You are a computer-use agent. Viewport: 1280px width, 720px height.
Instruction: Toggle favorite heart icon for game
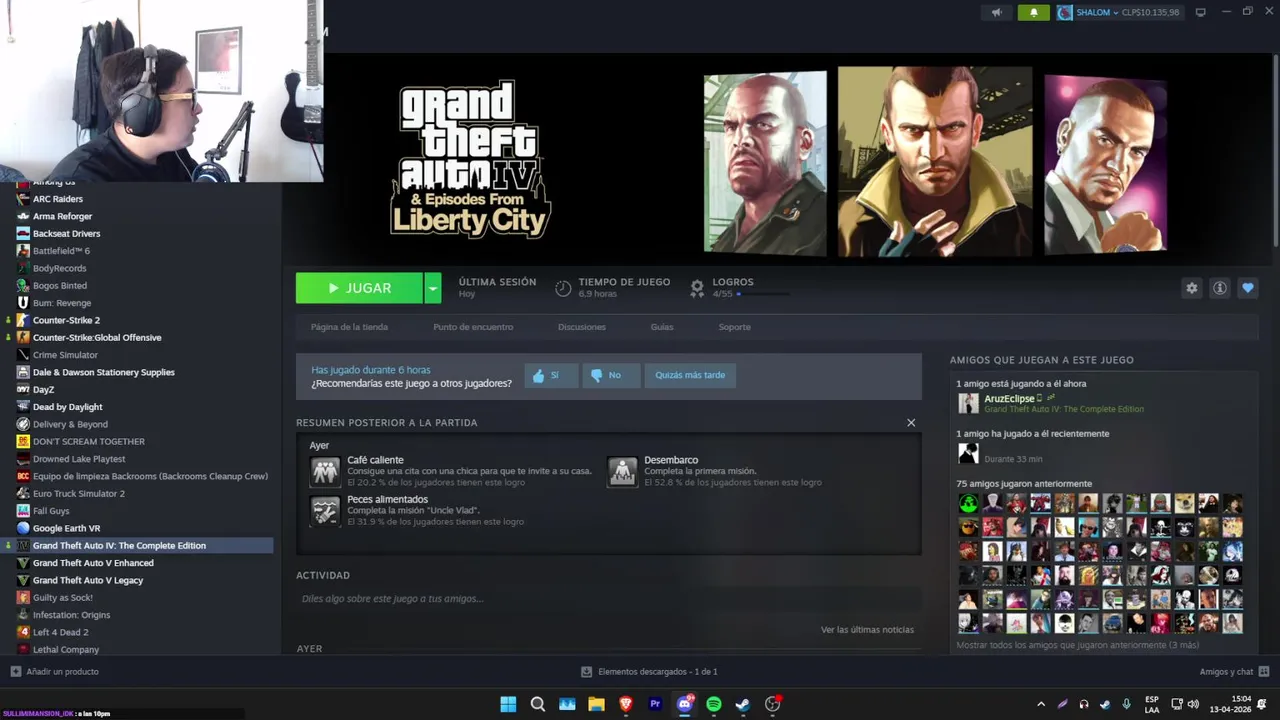click(x=1248, y=288)
